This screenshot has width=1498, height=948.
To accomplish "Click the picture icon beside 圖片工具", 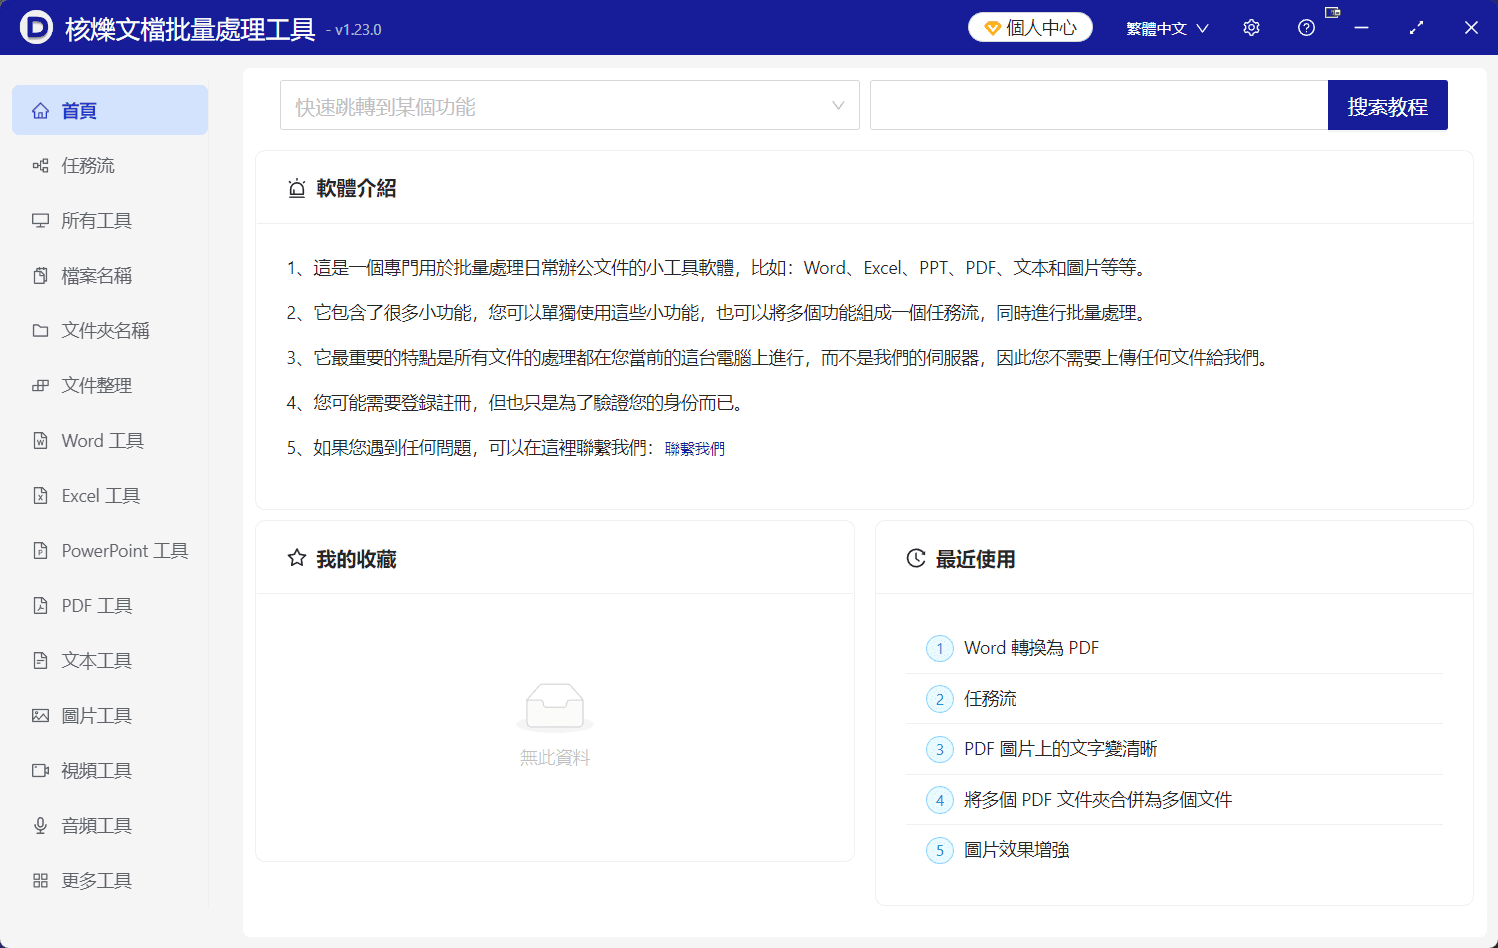I will click(x=40, y=716).
